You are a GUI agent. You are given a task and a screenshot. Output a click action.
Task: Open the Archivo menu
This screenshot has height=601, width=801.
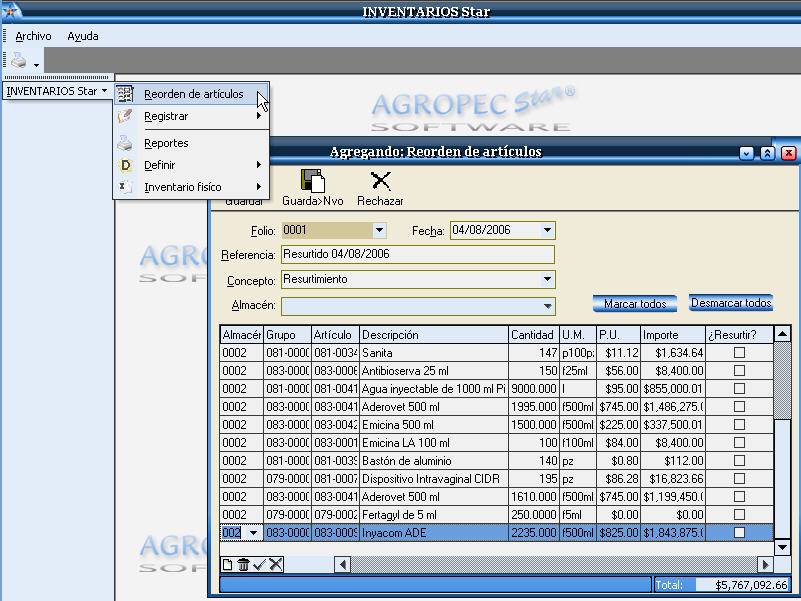(x=33, y=36)
